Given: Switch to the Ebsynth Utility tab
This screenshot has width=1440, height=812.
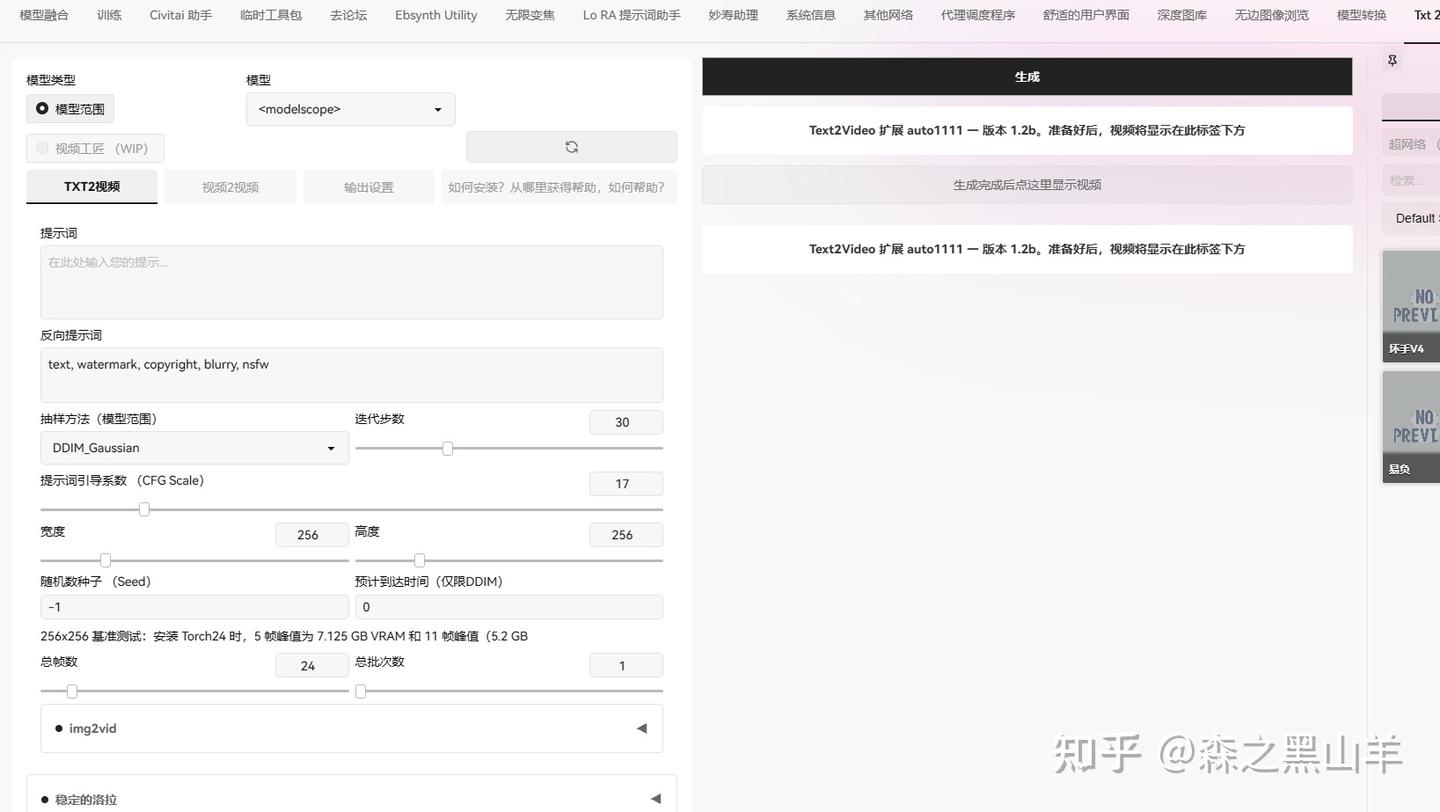Looking at the screenshot, I should tap(435, 15).
